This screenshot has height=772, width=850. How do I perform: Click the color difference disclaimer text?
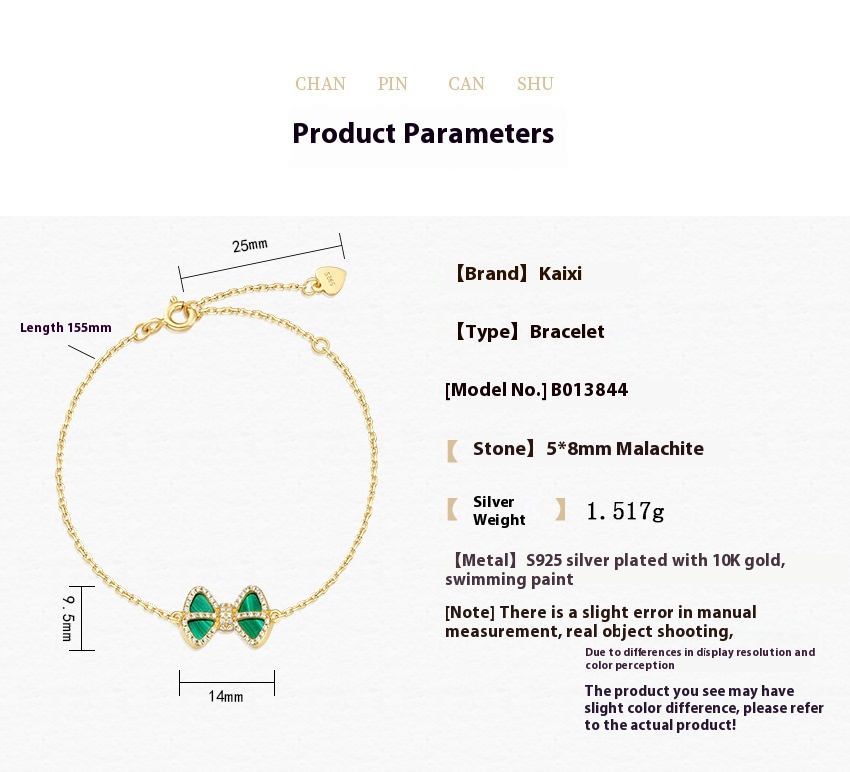click(x=704, y=707)
